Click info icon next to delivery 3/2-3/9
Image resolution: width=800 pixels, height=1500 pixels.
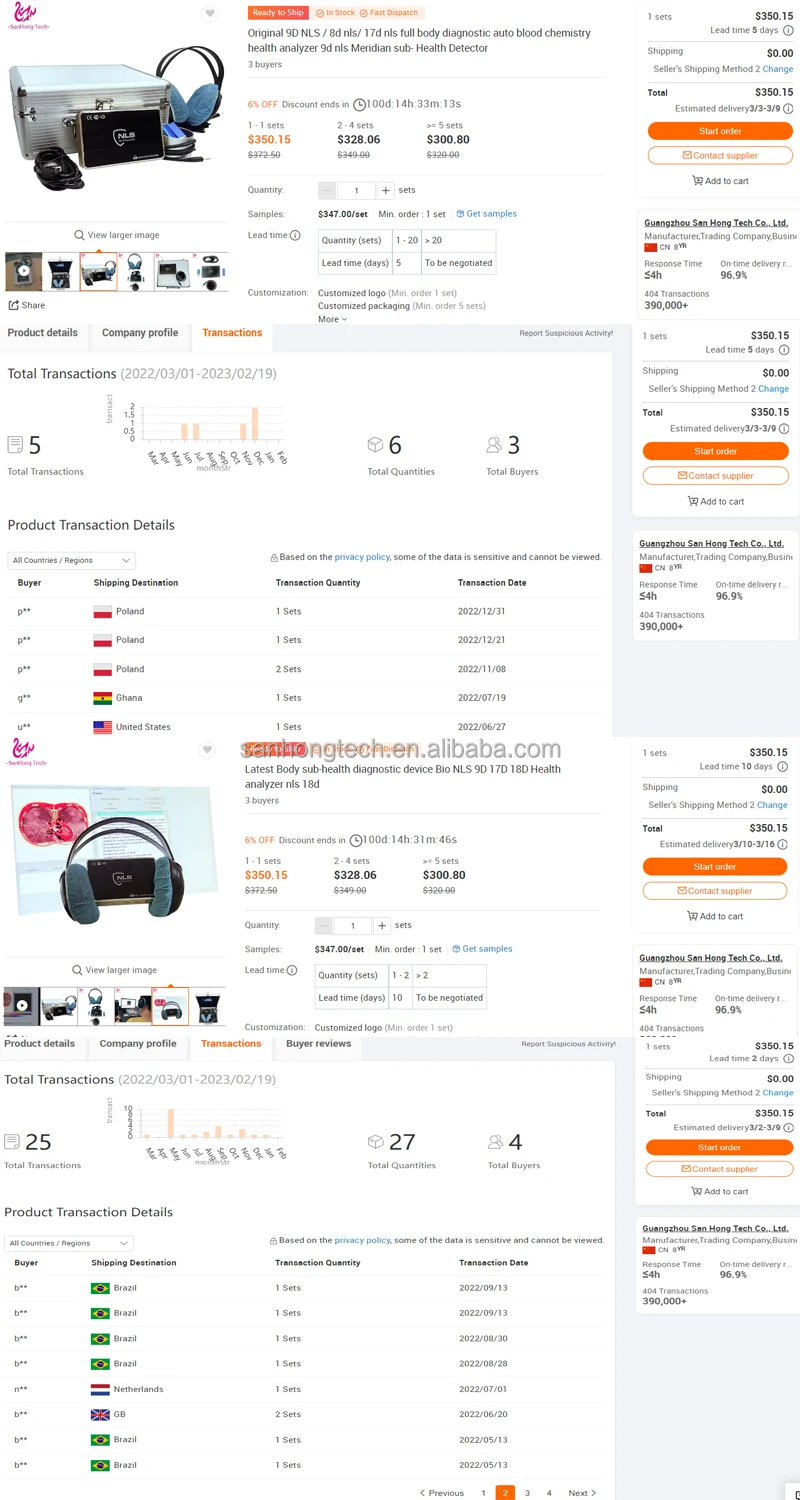point(787,1127)
